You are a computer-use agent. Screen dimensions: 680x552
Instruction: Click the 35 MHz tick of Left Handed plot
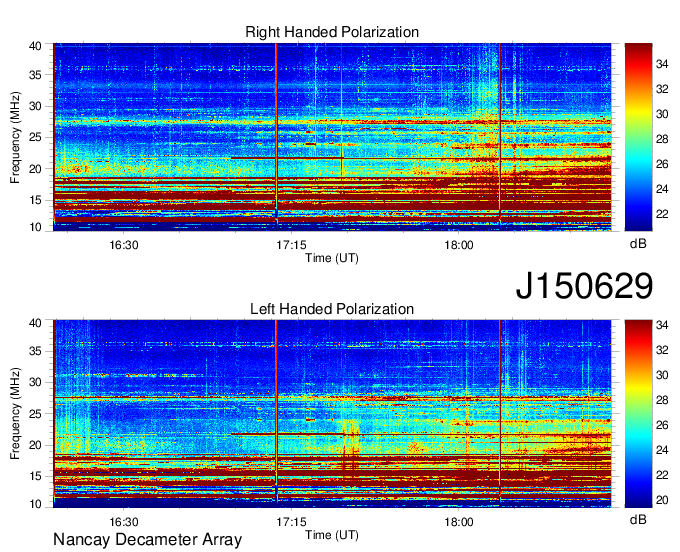pyautogui.click(x=35, y=351)
